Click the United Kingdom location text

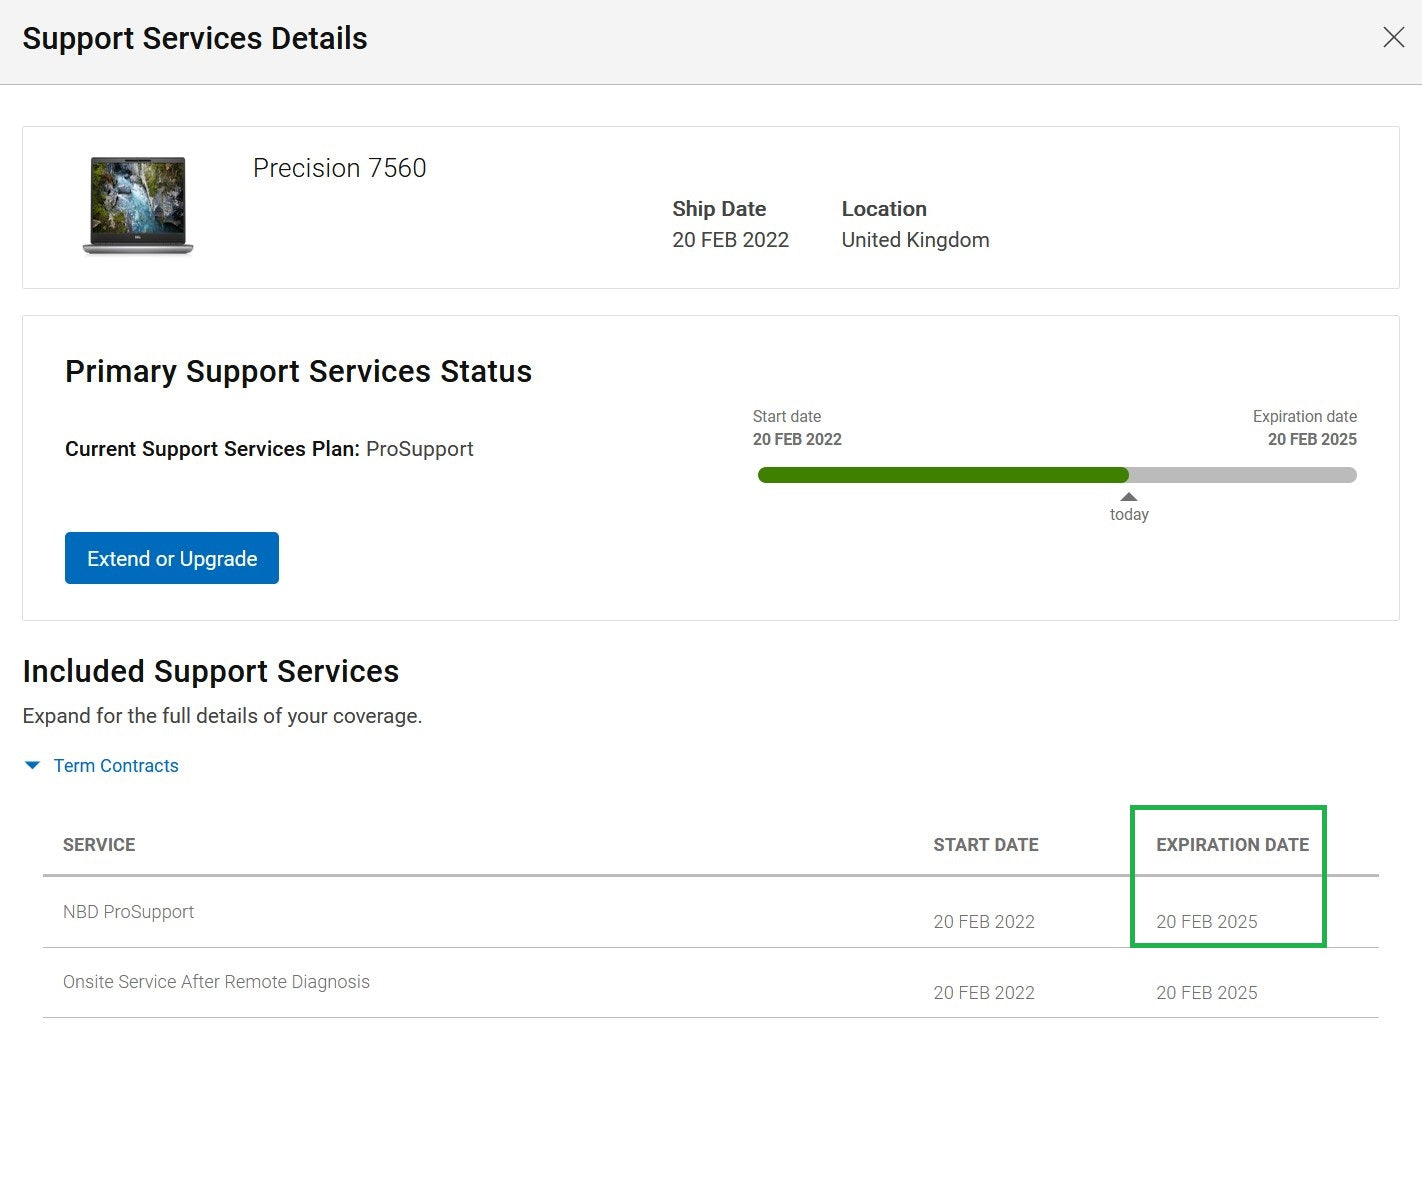[x=915, y=240]
